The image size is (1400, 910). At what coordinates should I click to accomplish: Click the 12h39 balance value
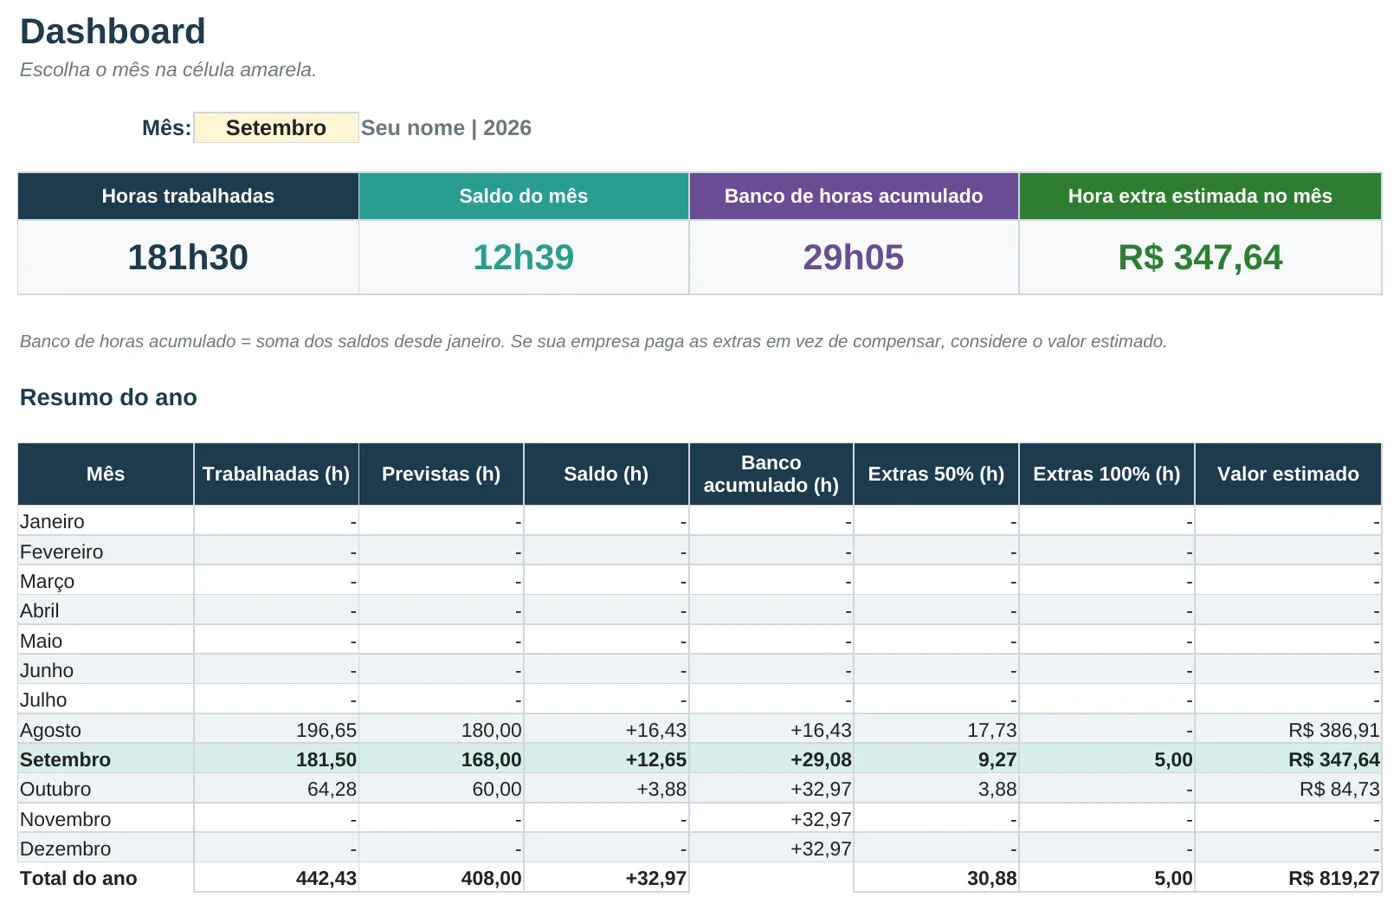[524, 258]
